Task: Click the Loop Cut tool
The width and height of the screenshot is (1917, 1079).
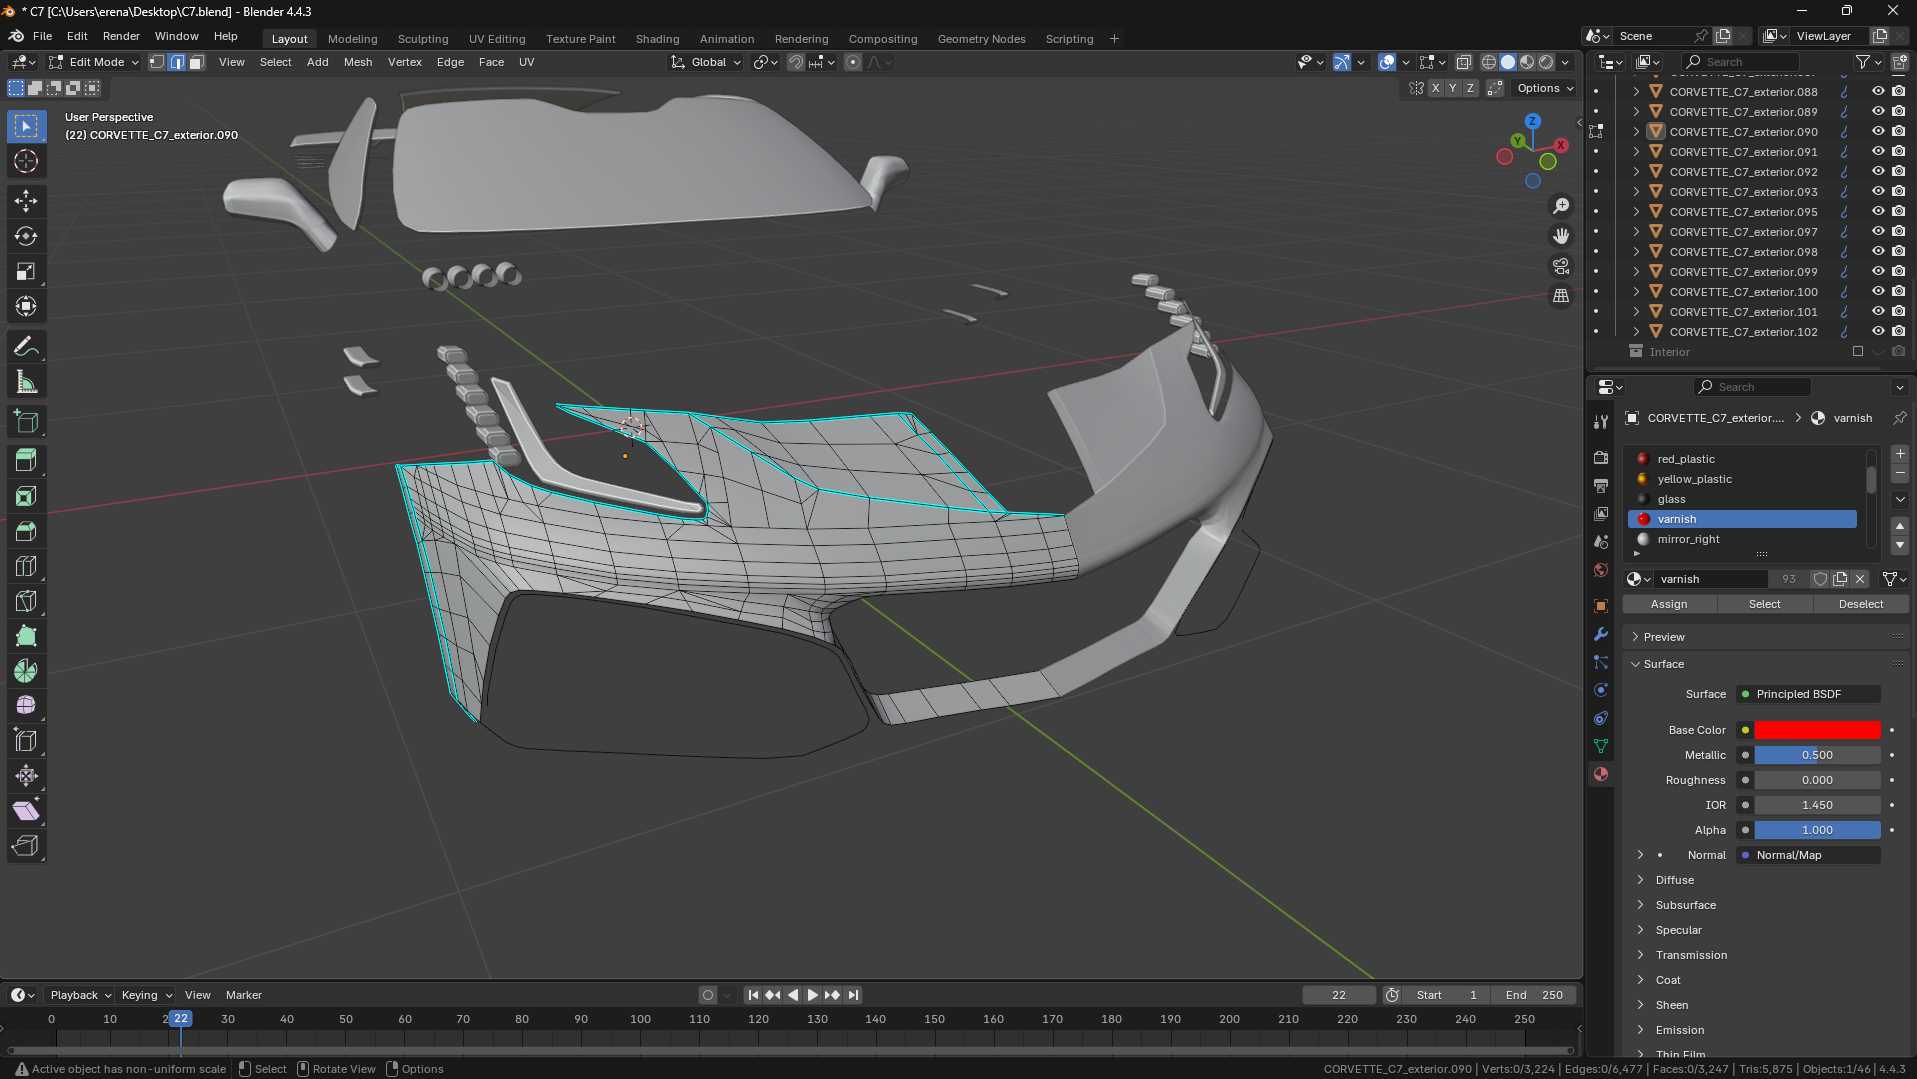Action: click(26, 566)
